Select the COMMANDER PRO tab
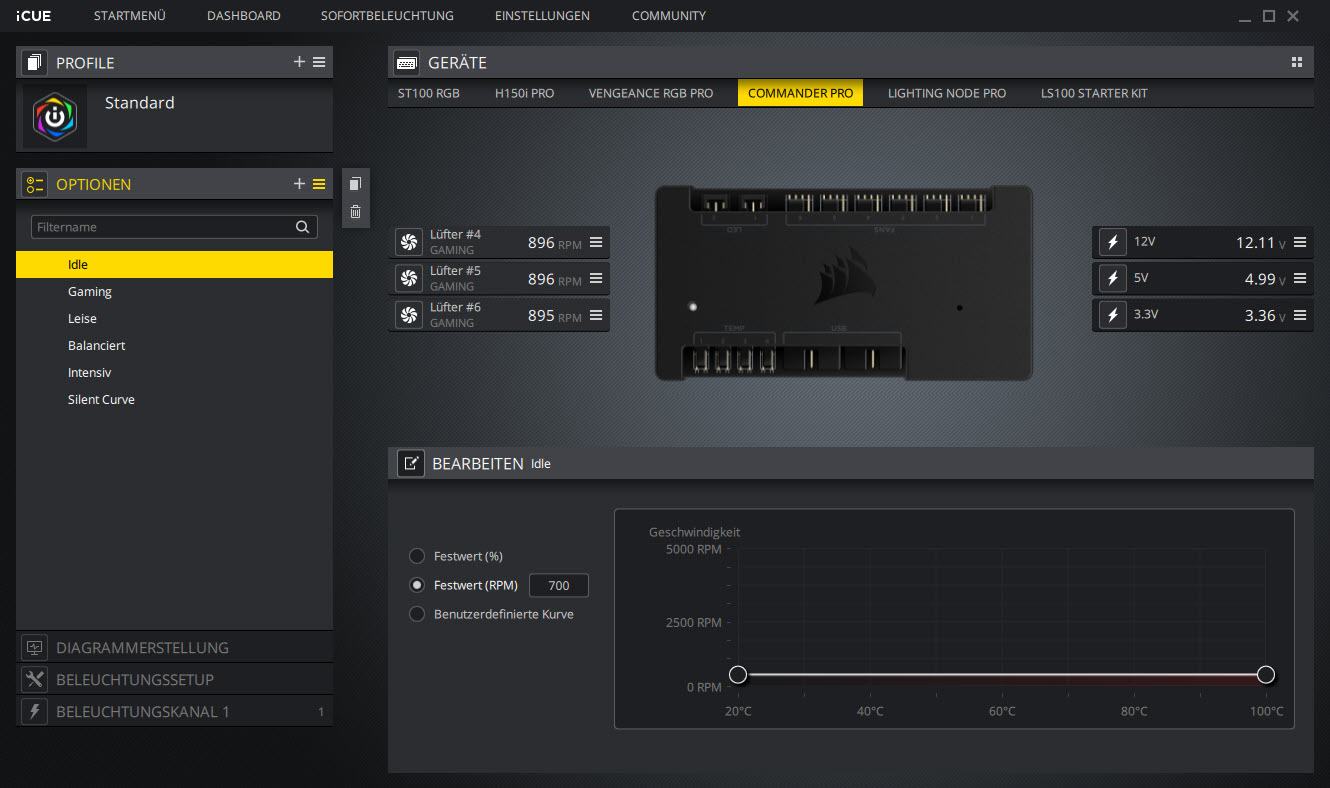Viewport: 1330px width, 788px height. tap(800, 93)
